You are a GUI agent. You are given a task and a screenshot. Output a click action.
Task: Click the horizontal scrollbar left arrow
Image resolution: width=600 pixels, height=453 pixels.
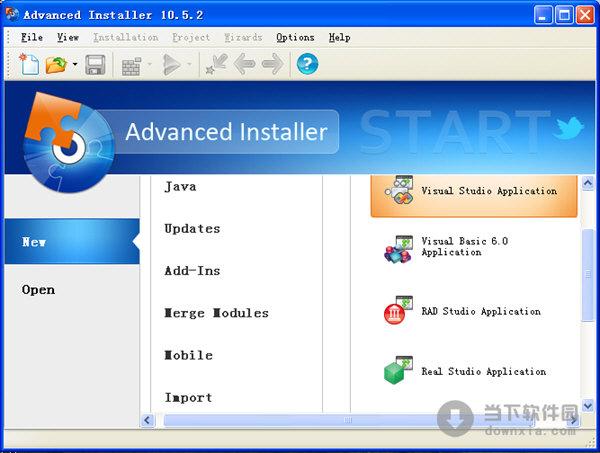148,420
